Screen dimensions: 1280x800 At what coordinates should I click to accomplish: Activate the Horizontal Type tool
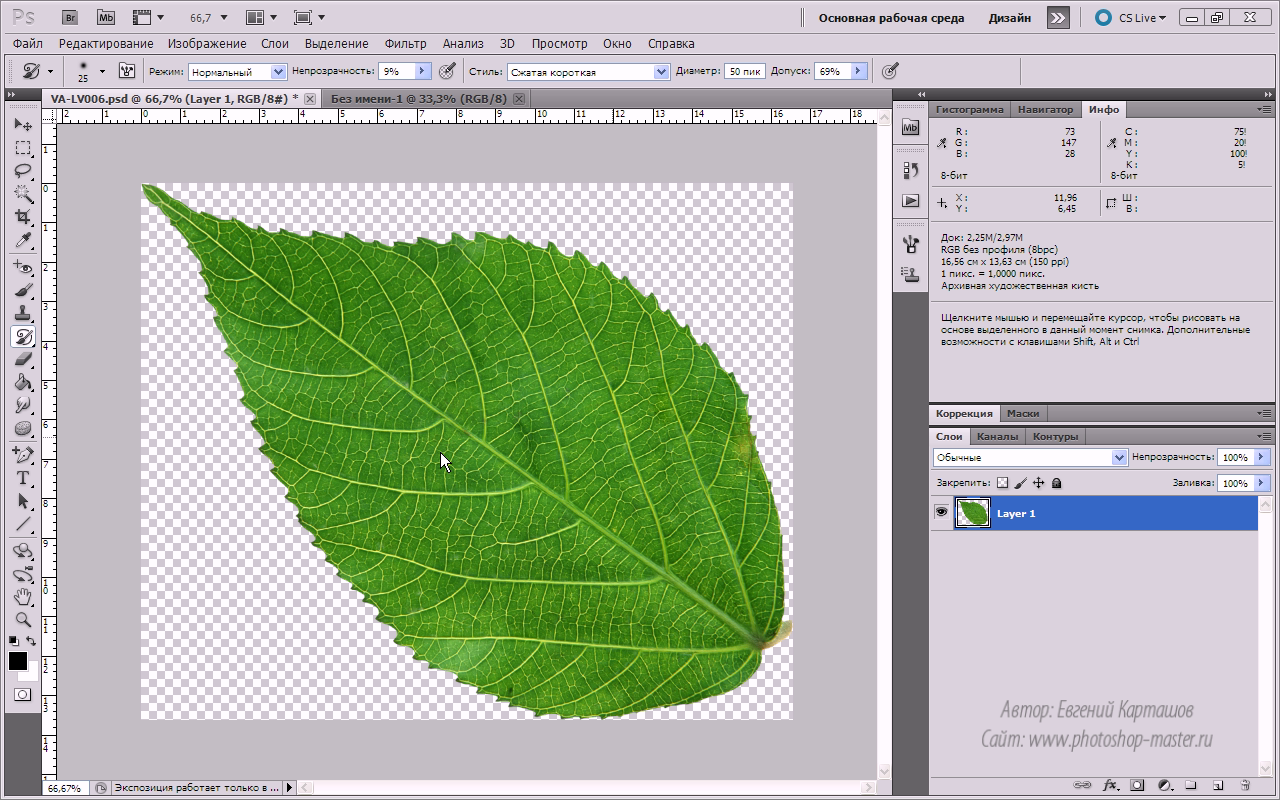click(x=23, y=478)
